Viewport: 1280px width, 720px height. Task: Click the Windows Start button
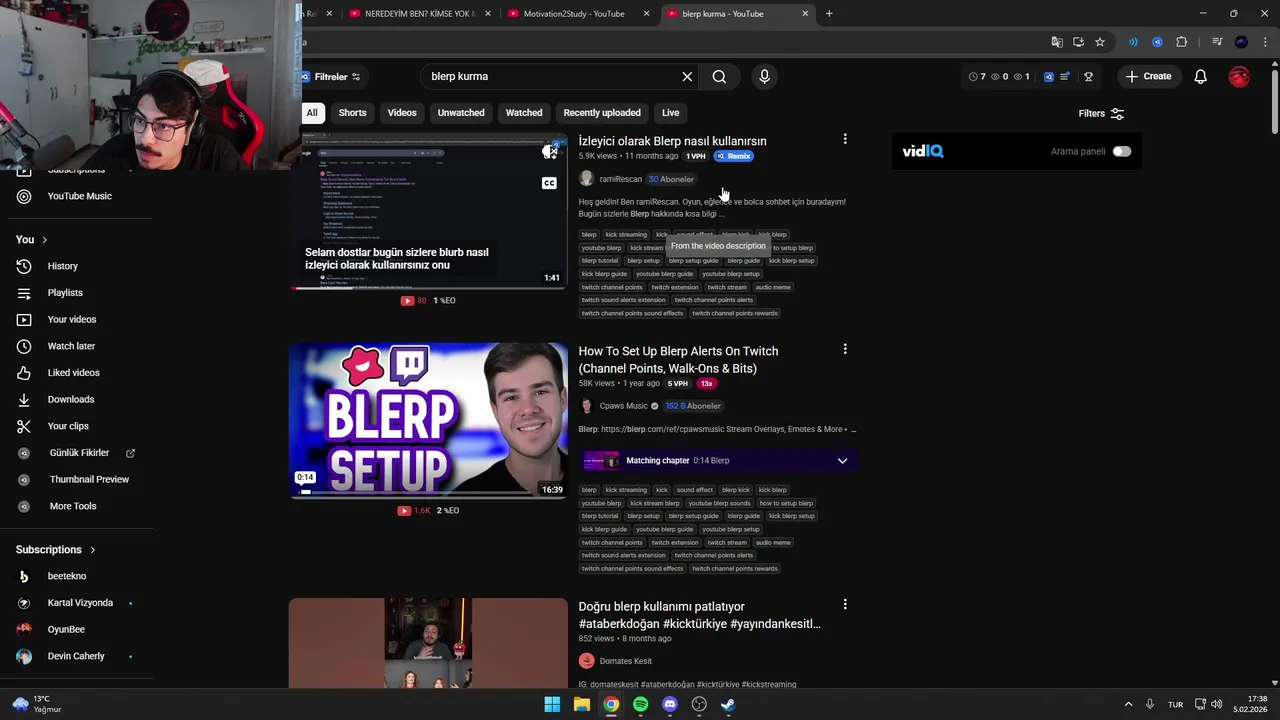tap(552, 704)
